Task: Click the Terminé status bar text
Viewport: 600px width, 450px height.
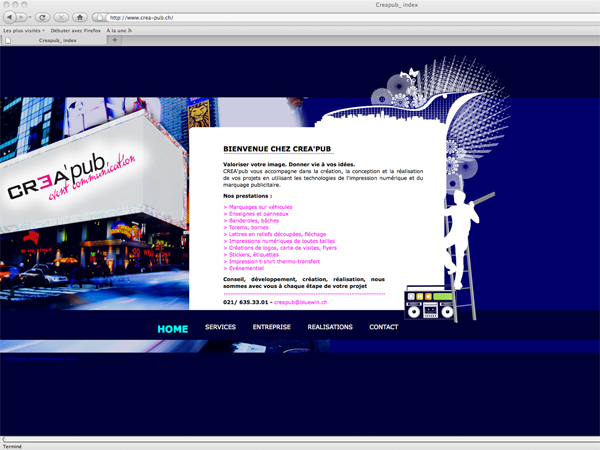Action: [12, 447]
